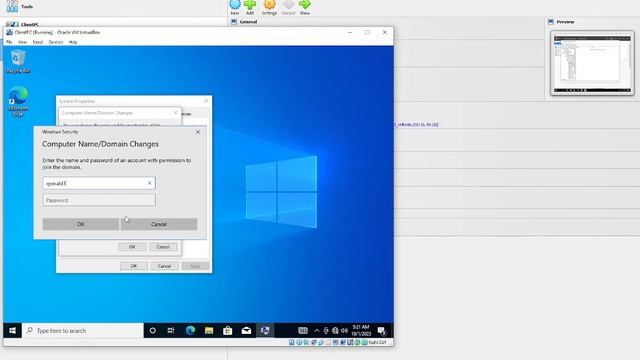Open the Input menu of VM window

pyautogui.click(x=38, y=42)
